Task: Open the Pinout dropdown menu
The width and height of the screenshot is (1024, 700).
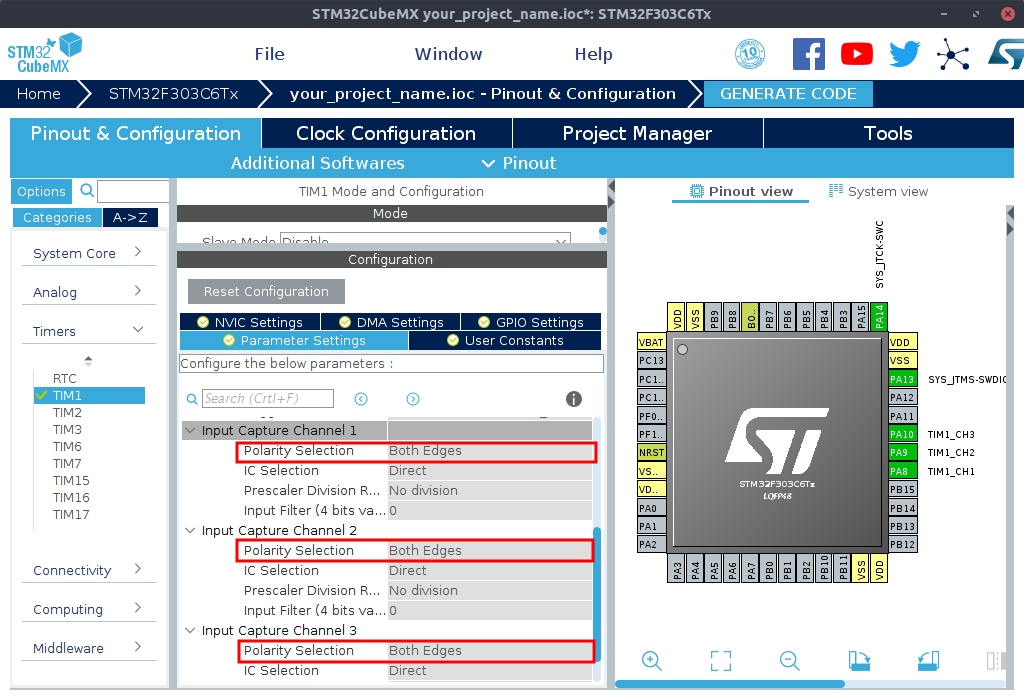Action: pos(519,163)
